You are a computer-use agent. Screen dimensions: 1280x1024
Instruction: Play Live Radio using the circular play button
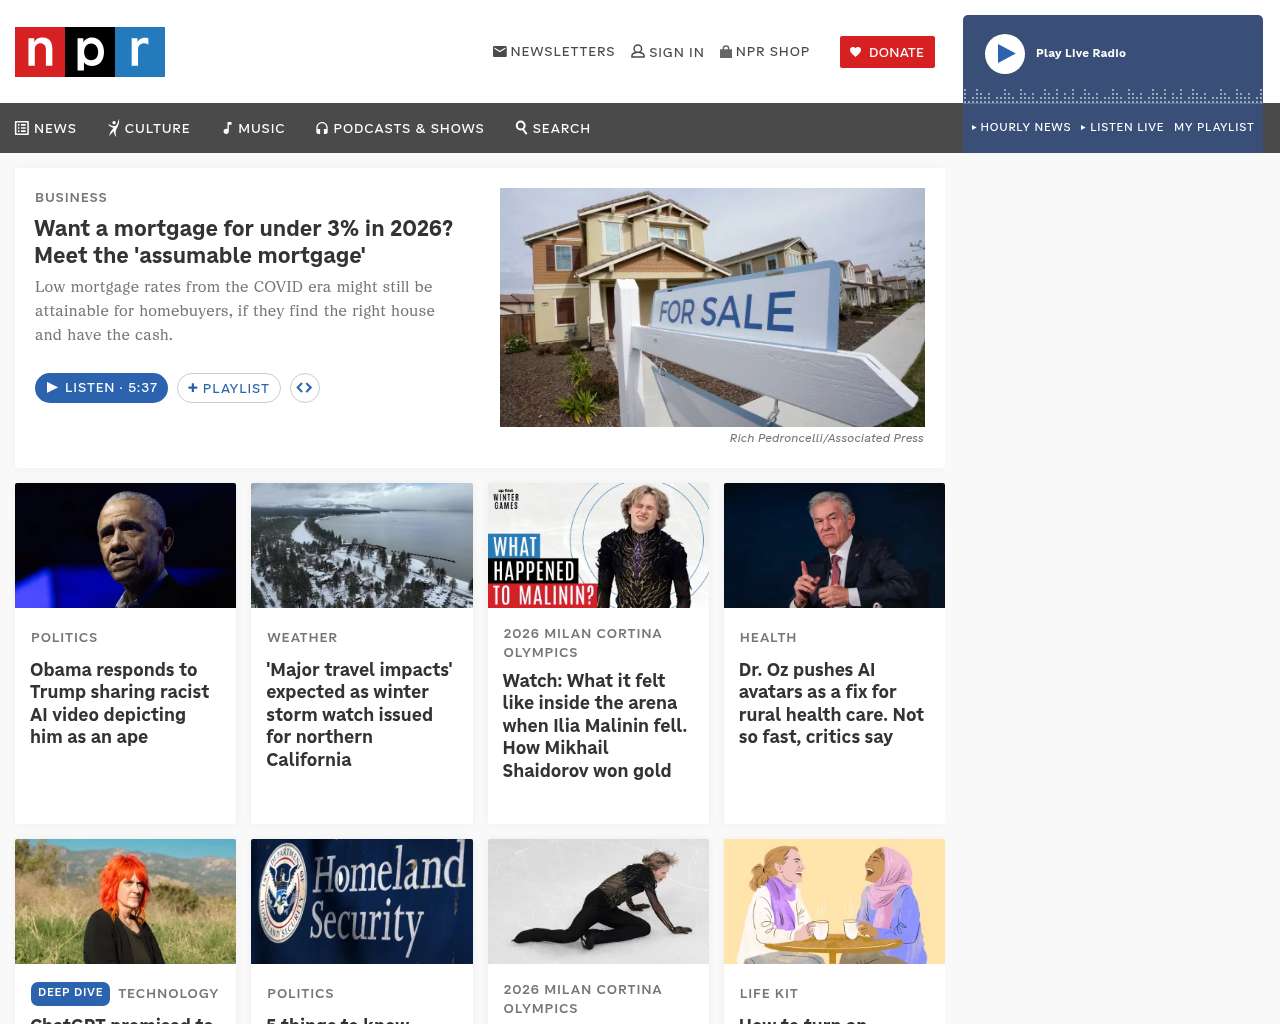coord(1005,54)
